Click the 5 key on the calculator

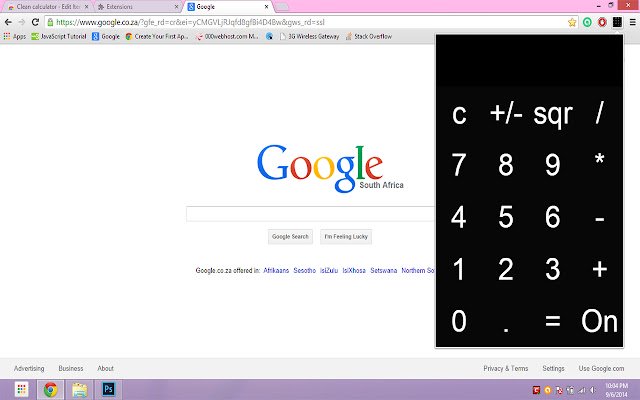pos(506,217)
